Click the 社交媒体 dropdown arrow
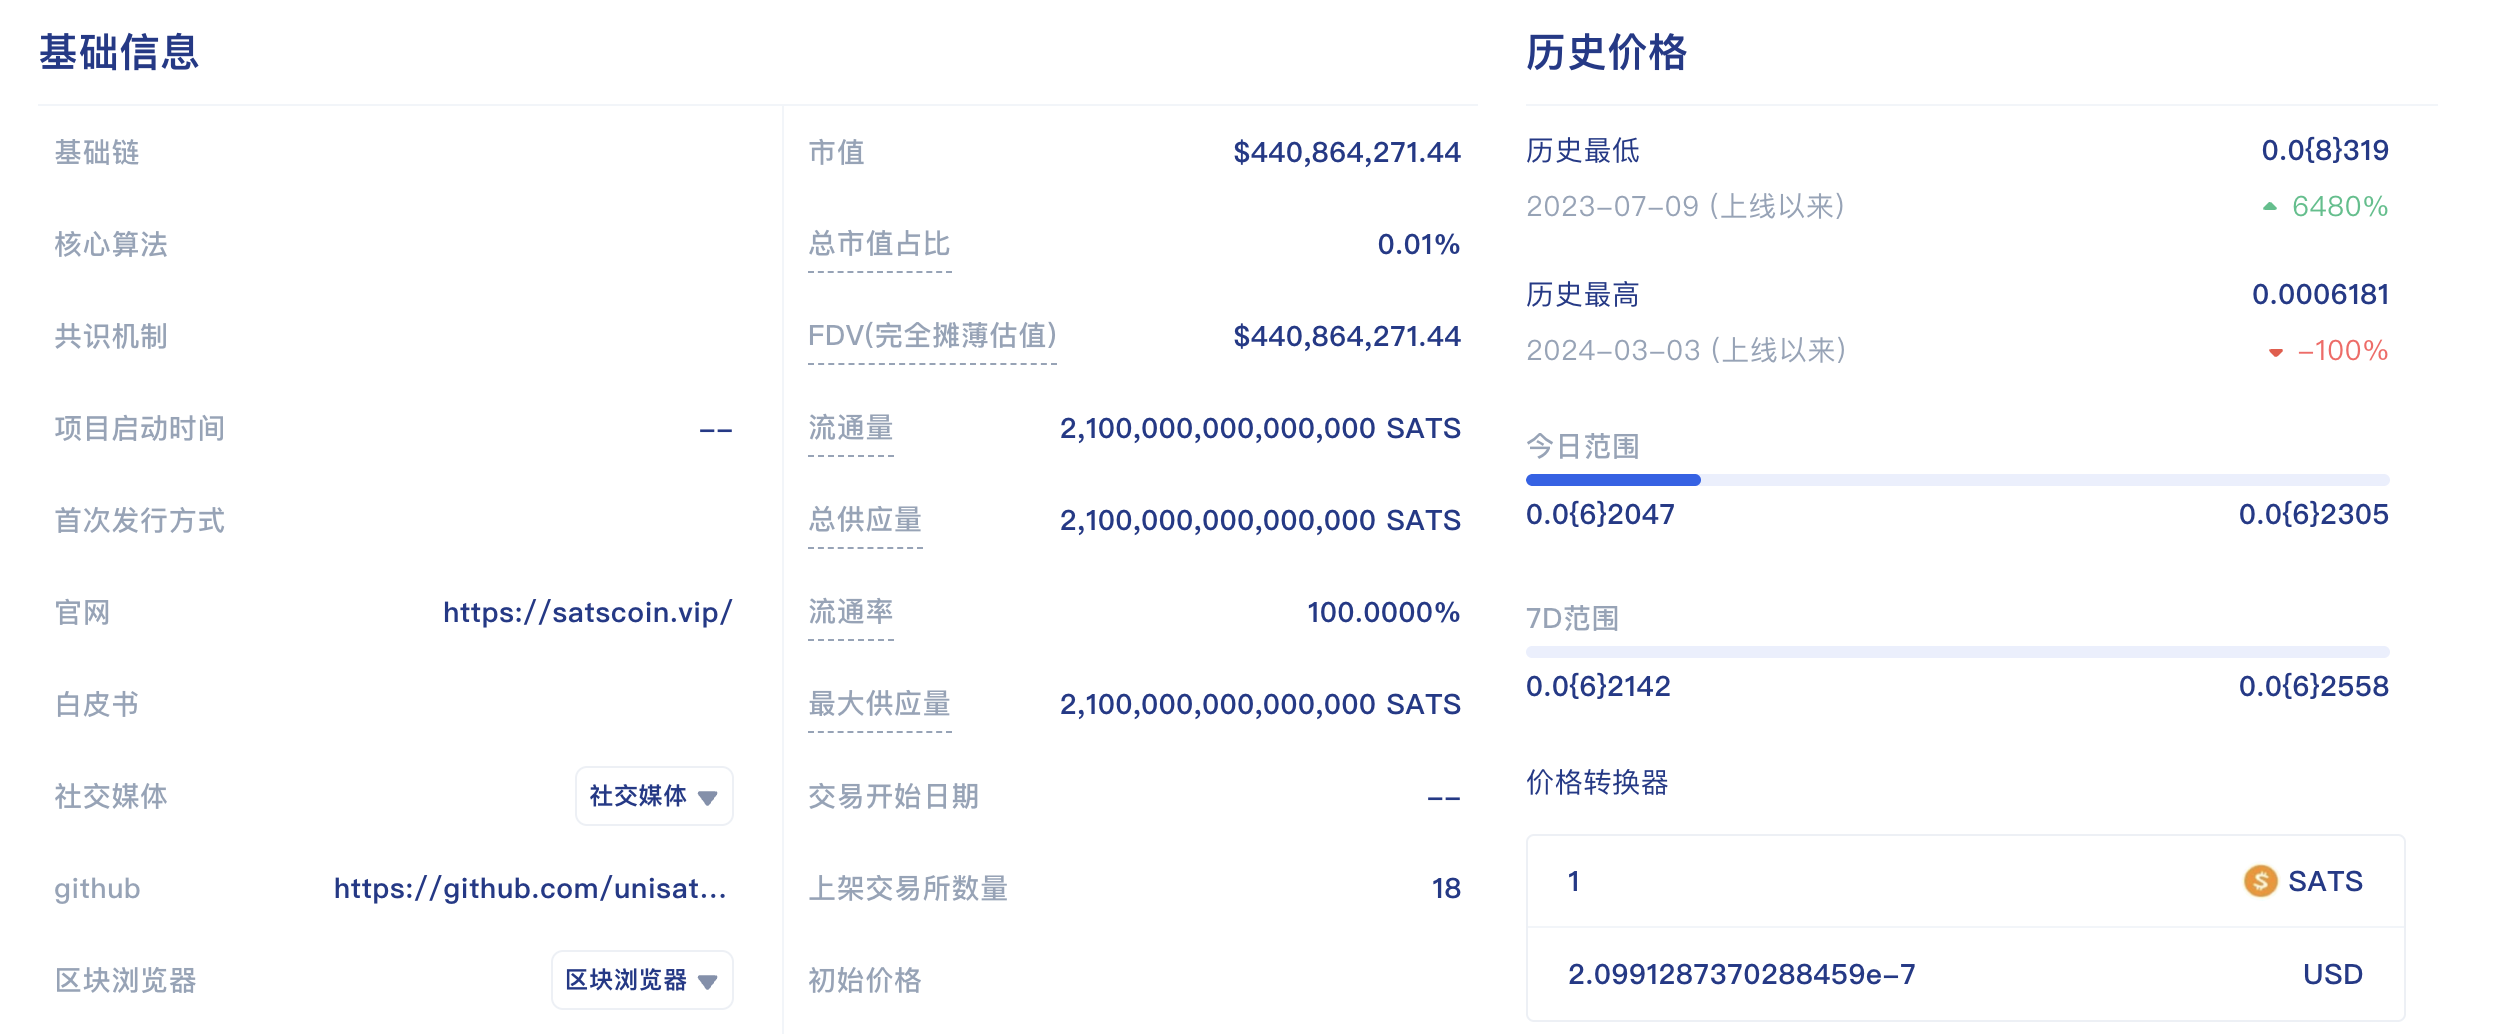Screen dimensions: 2494x1034 click(x=708, y=798)
